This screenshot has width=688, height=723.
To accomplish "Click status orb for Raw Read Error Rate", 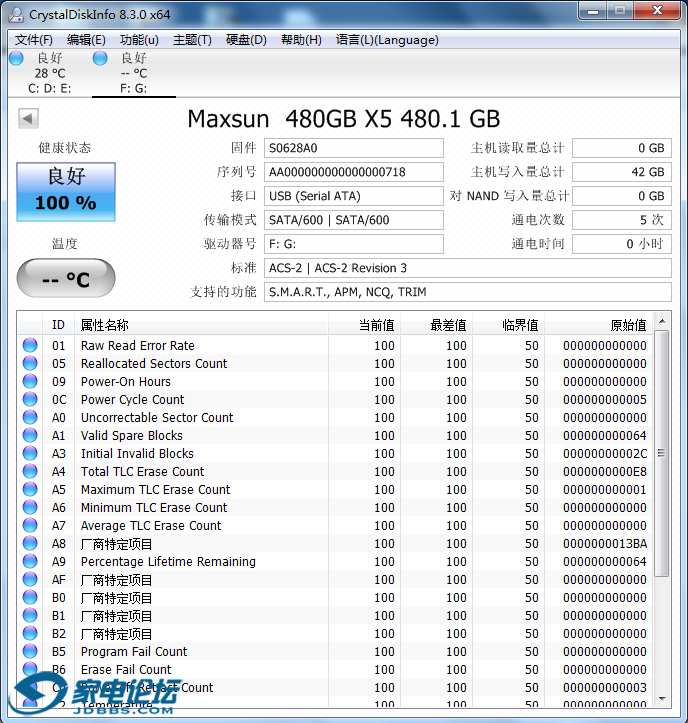I will click(30, 345).
